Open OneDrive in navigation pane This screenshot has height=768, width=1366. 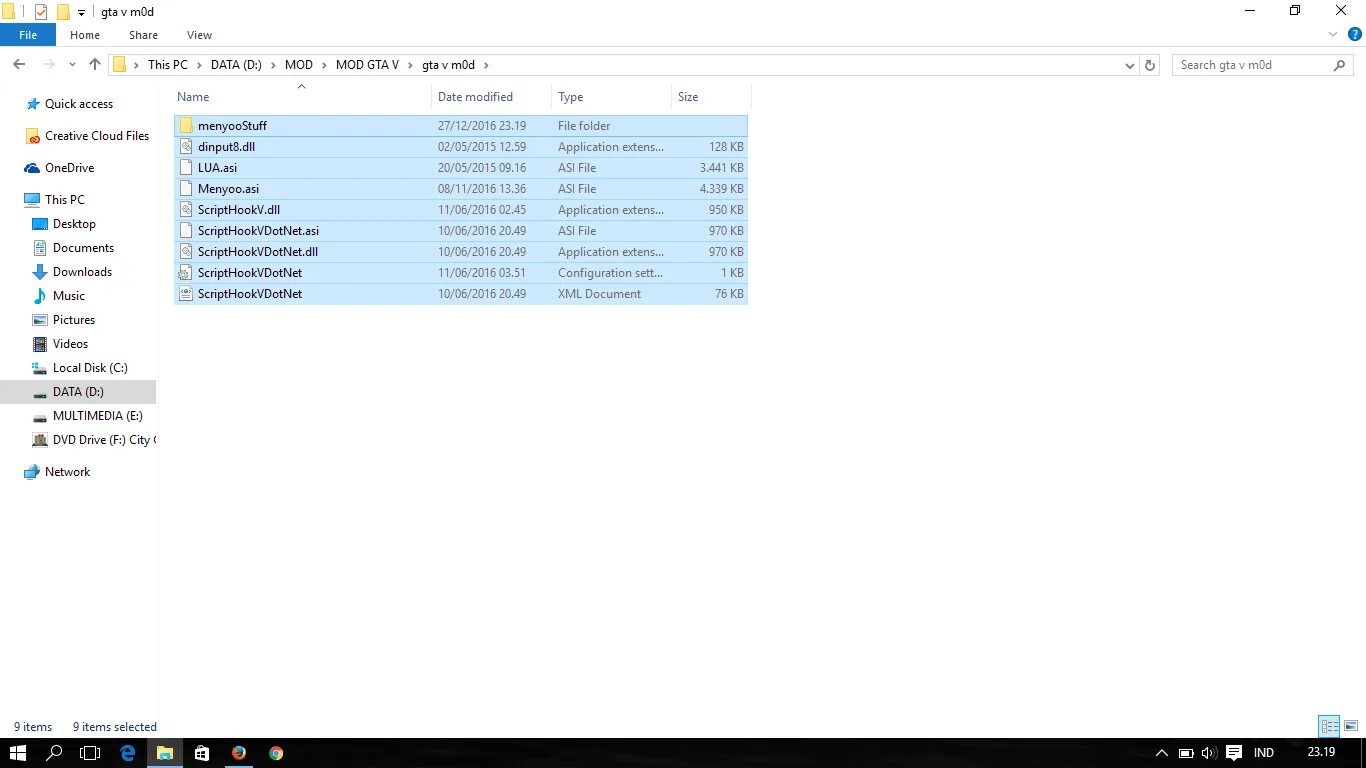point(69,168)
